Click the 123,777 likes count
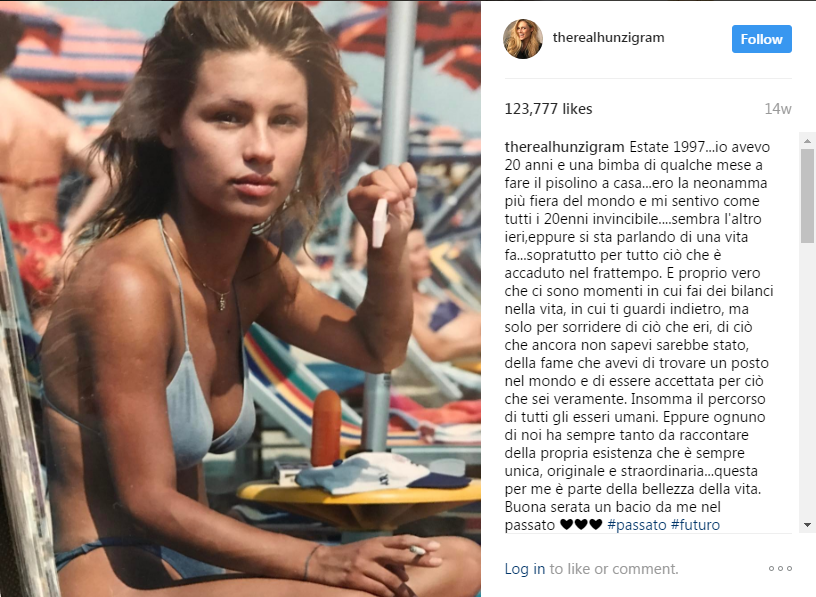 pos(549,109)
